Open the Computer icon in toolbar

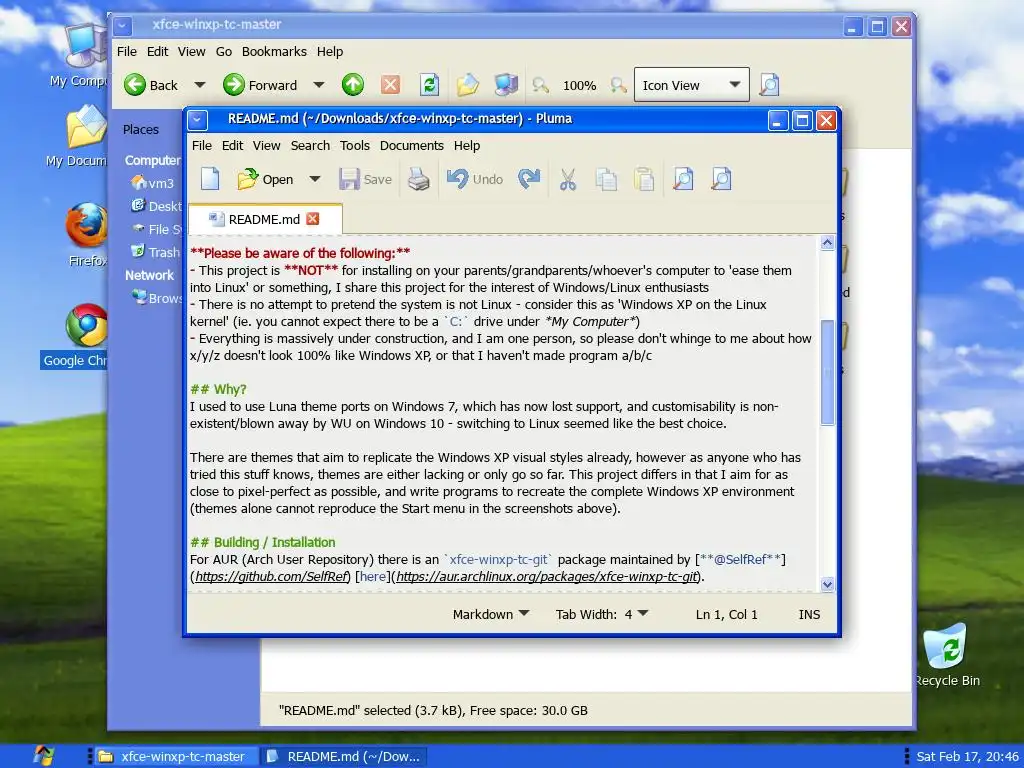click(x=506, y=85)
